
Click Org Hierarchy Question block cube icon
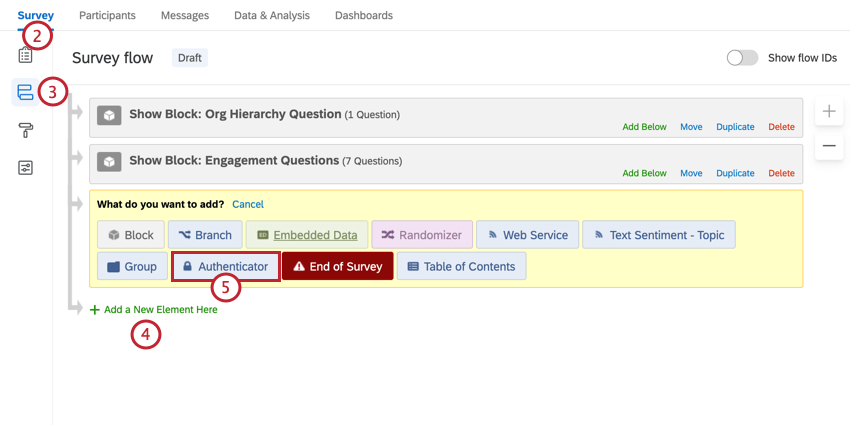click(x=109, y=115)
